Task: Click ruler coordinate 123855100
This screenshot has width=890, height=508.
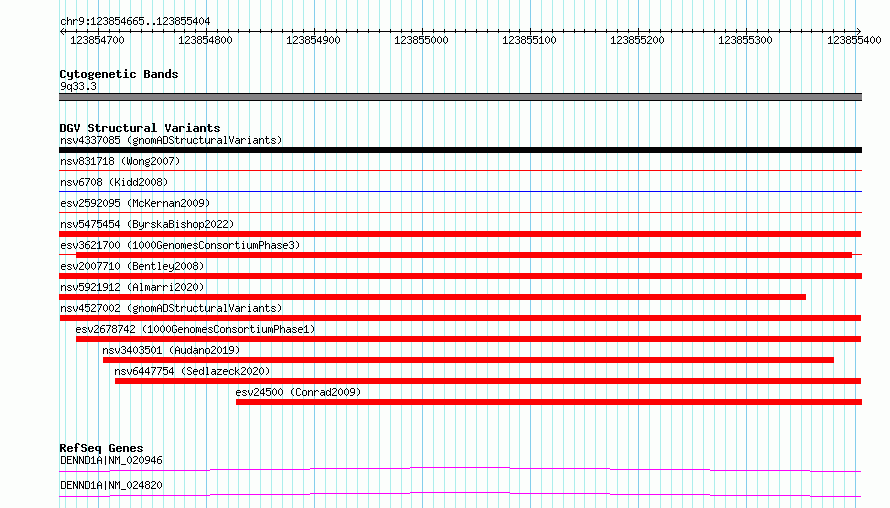Action: [x=529, y=40]
